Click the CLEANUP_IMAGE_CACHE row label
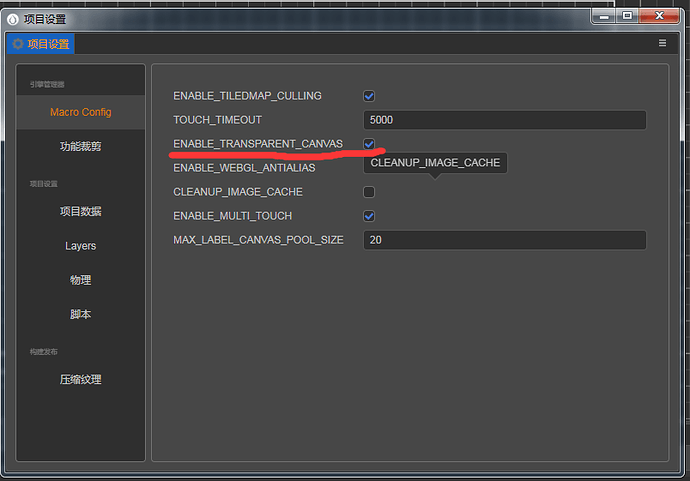The width and height of the screenshot is (690, 481). (x=238, y=192)
